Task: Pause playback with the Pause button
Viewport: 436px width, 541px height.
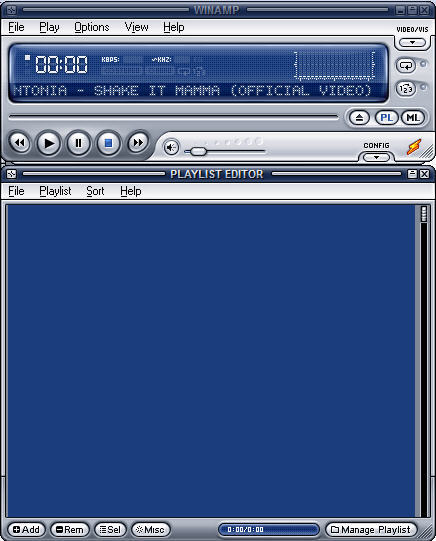Action: (79, 143)
